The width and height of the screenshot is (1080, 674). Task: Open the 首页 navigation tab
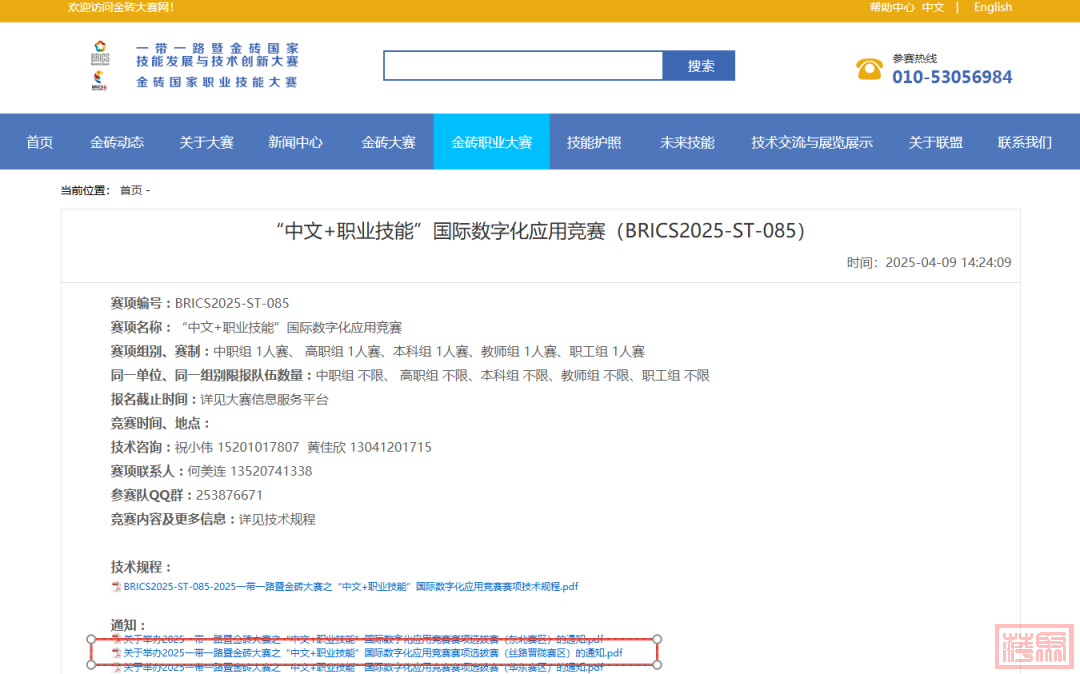click(x=40, y=142)
